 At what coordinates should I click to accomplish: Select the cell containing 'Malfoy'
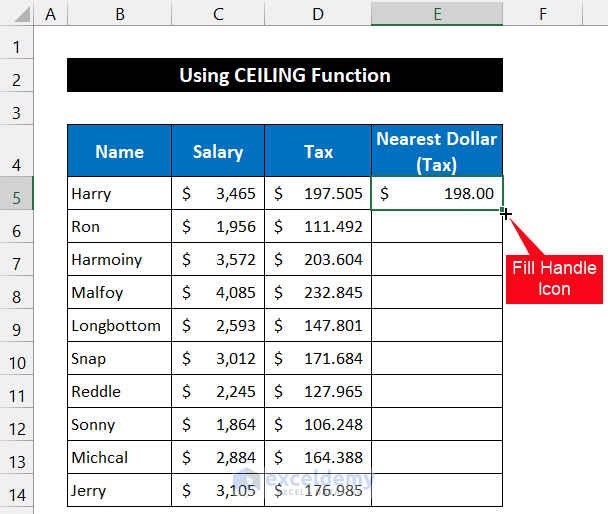(x=119, y=292)
